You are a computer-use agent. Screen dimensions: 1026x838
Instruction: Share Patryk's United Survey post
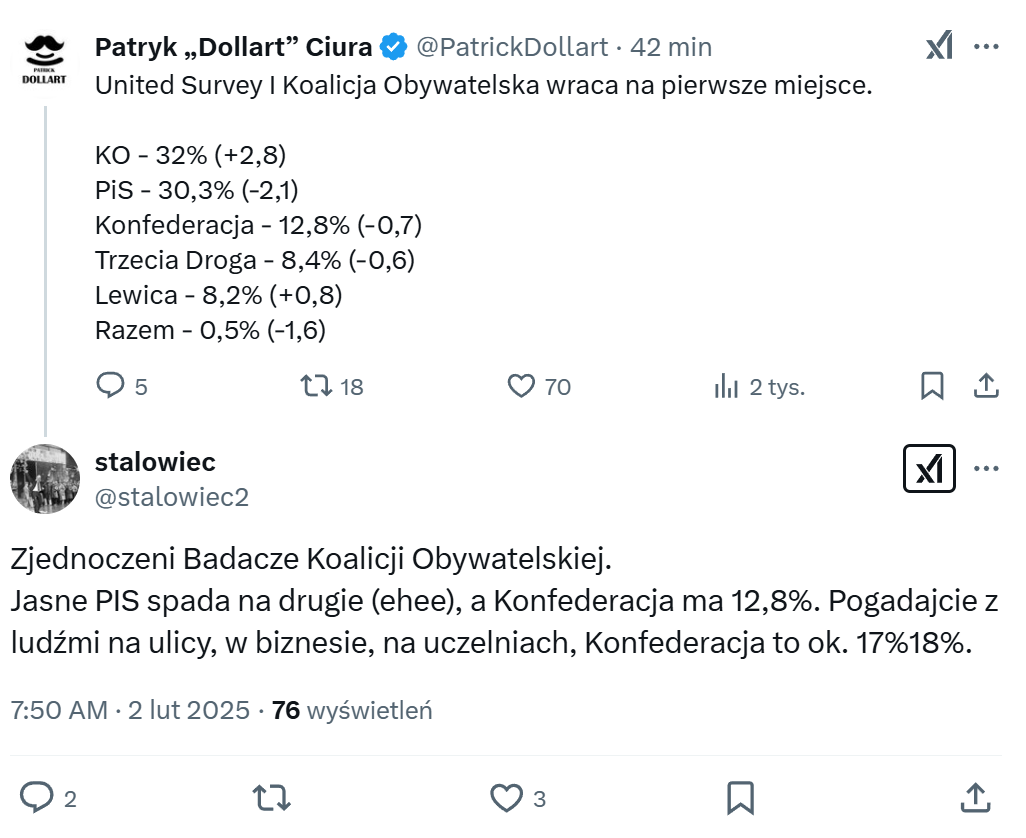tap(986, 386)
